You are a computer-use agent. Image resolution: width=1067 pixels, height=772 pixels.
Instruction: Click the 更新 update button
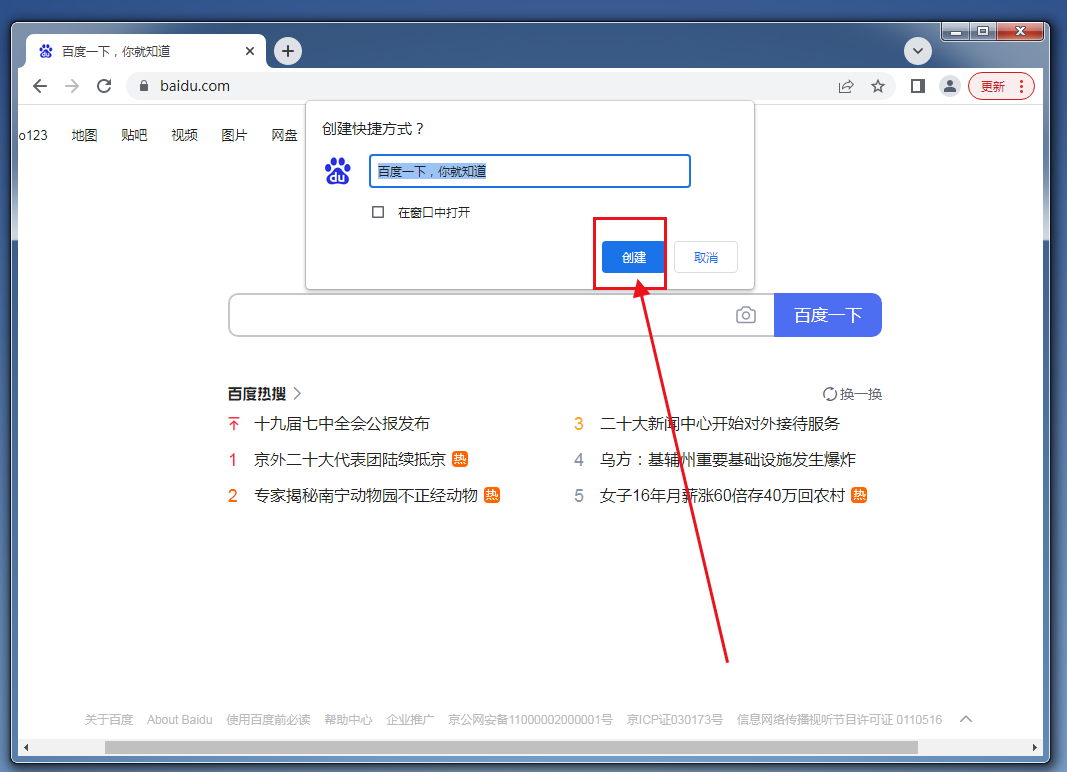pyautogui.click(x=1001, y=86)
